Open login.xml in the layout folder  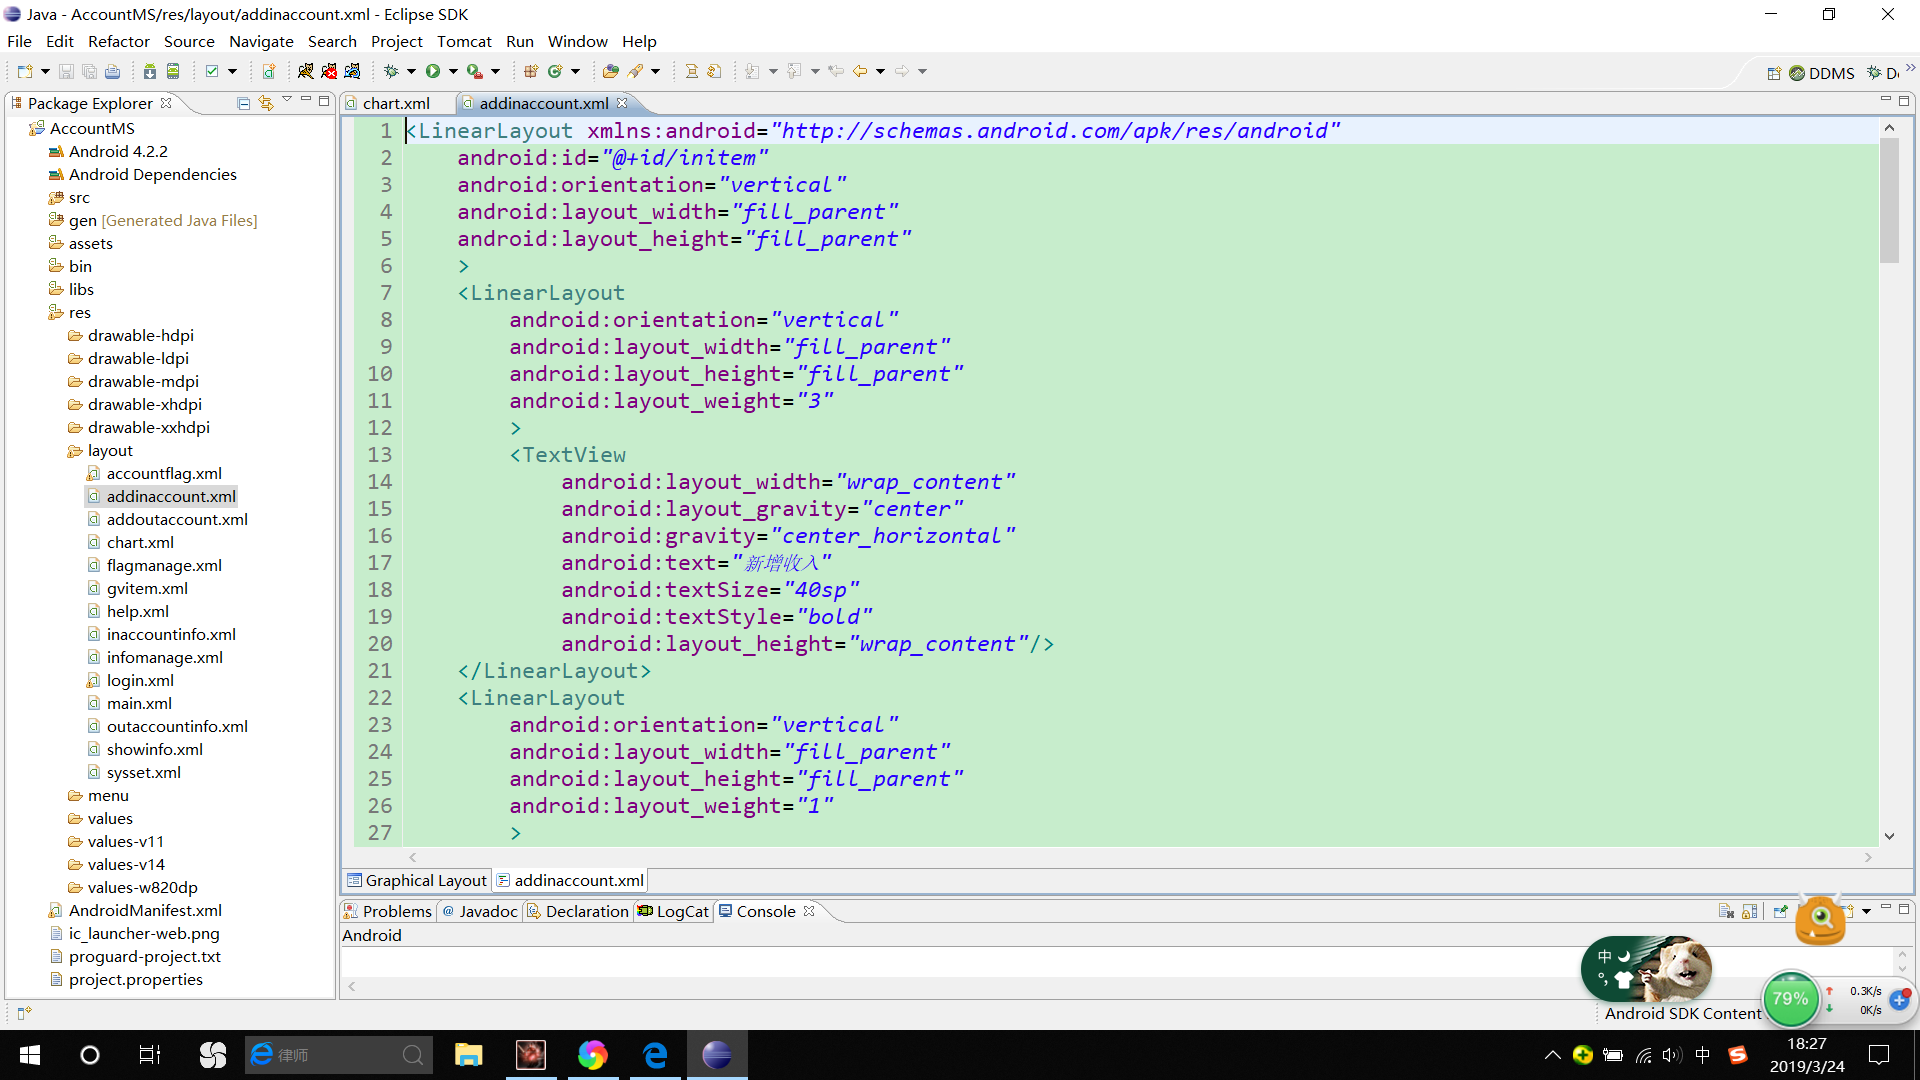140,680
